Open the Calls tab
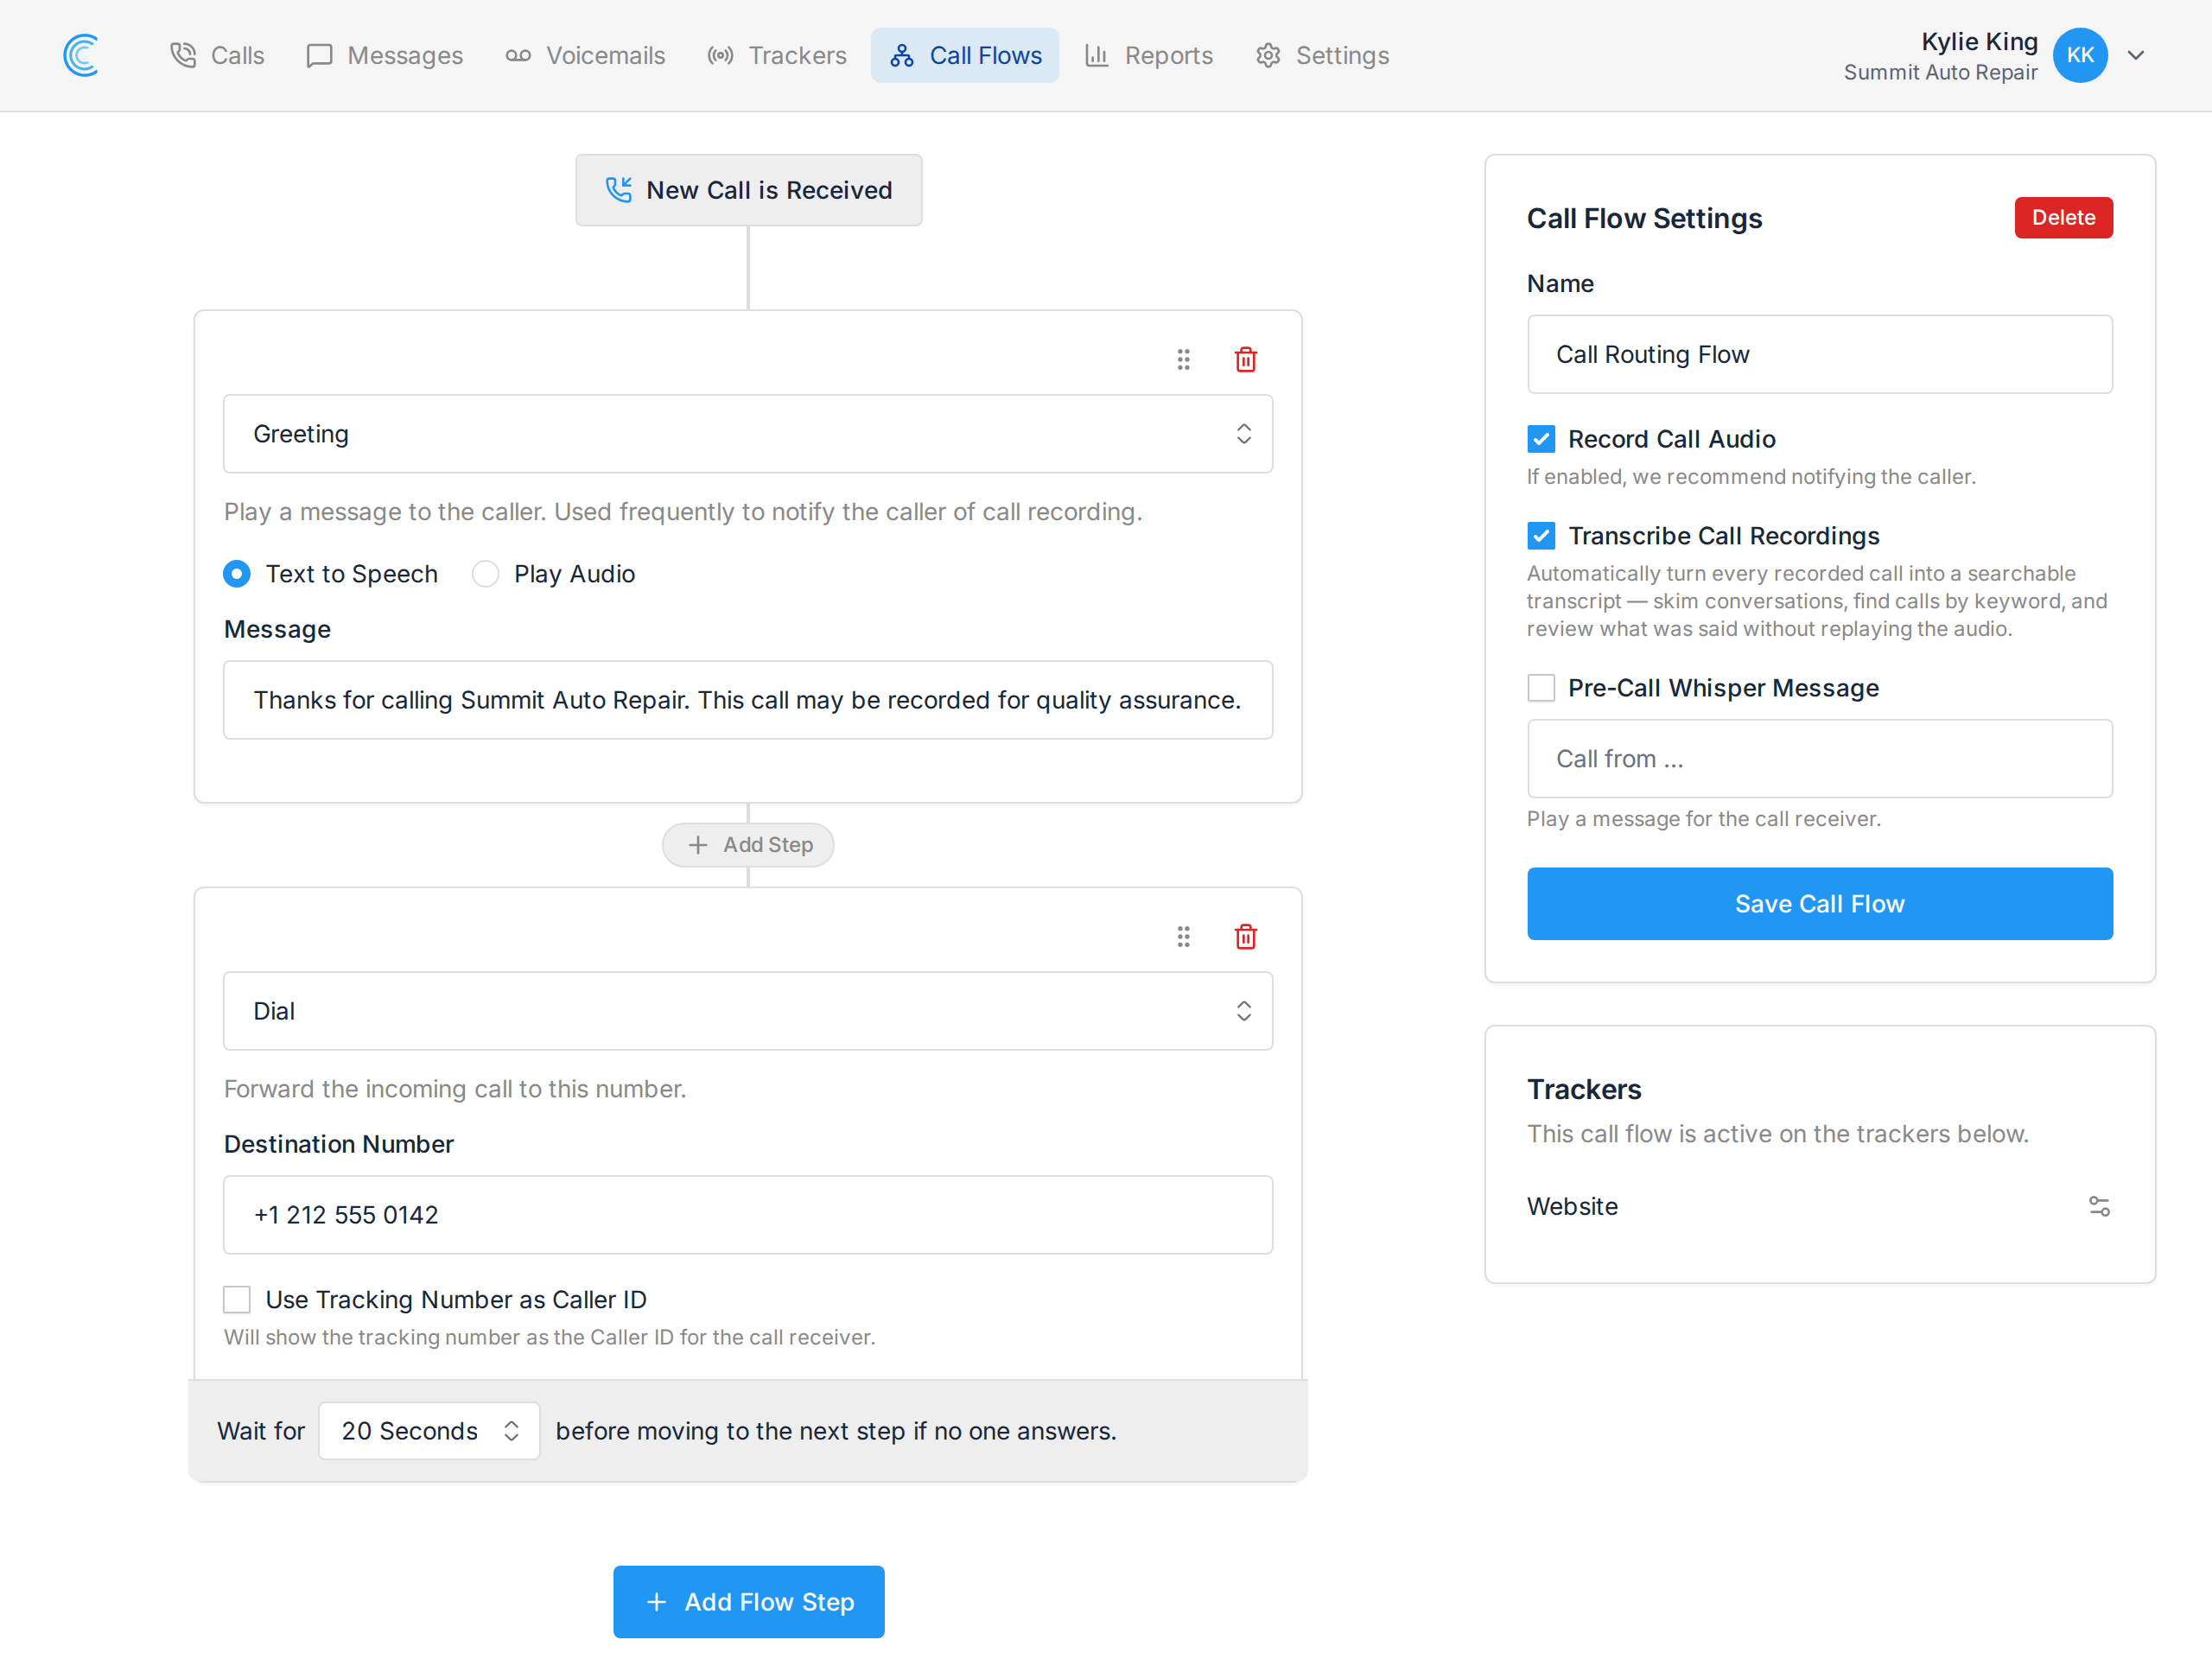Viewport: 2212px width, 1659px height. pos(217,55)
